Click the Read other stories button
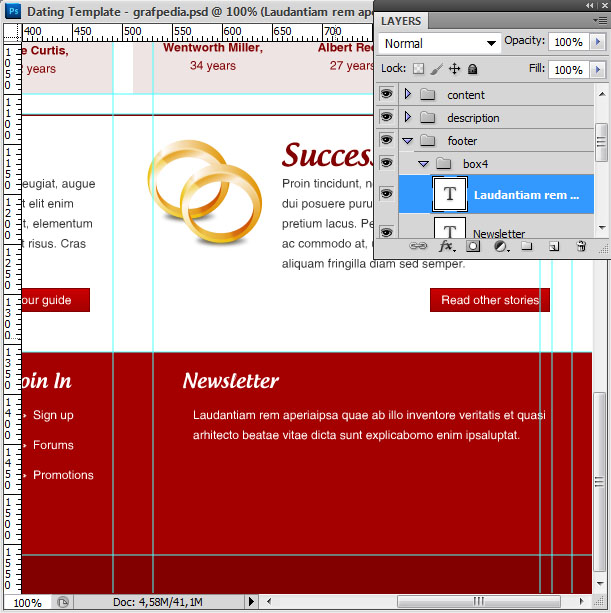 (490, 300)
